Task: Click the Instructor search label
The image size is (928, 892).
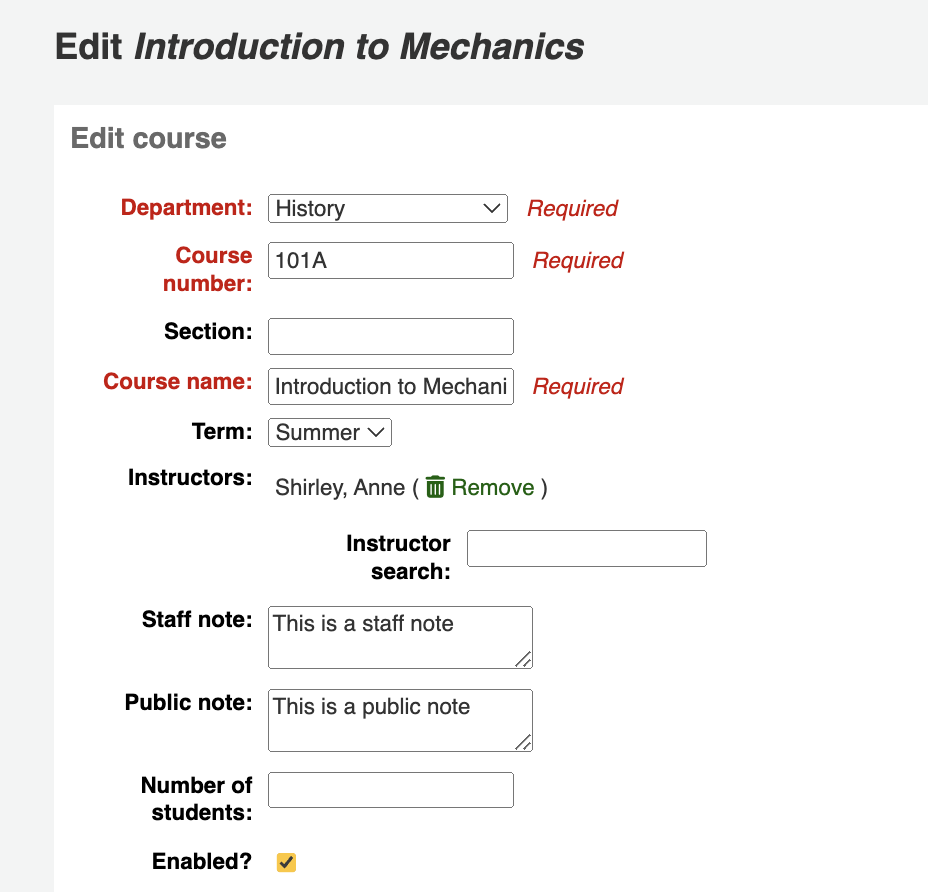Action: point(398,557)
